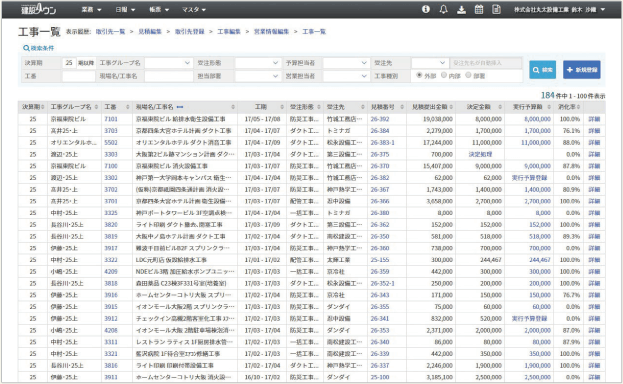Sort by 決定金額 column sort arrows
623x384 pixels.
point(500,107)
